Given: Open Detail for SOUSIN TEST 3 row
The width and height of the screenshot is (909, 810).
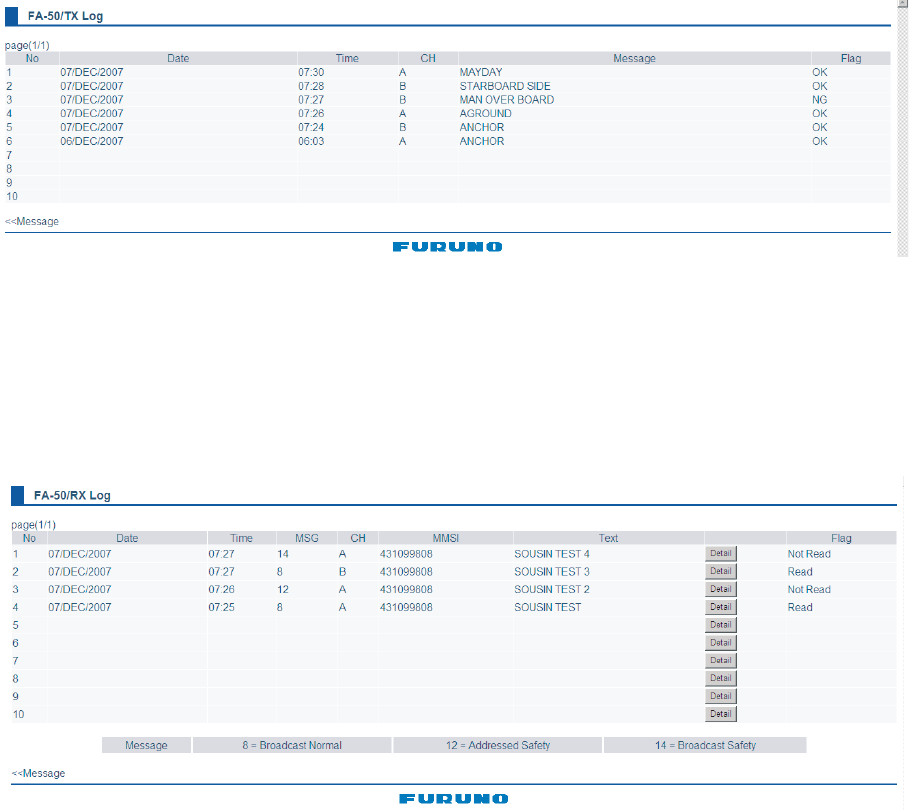Looking at the screenshot, I should coord(721,572).
